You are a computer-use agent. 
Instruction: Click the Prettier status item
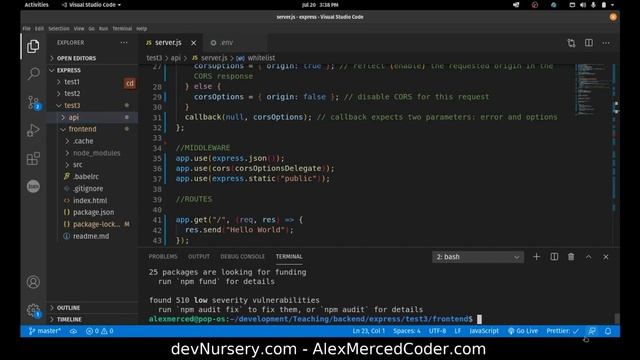(x=562, y=331)
